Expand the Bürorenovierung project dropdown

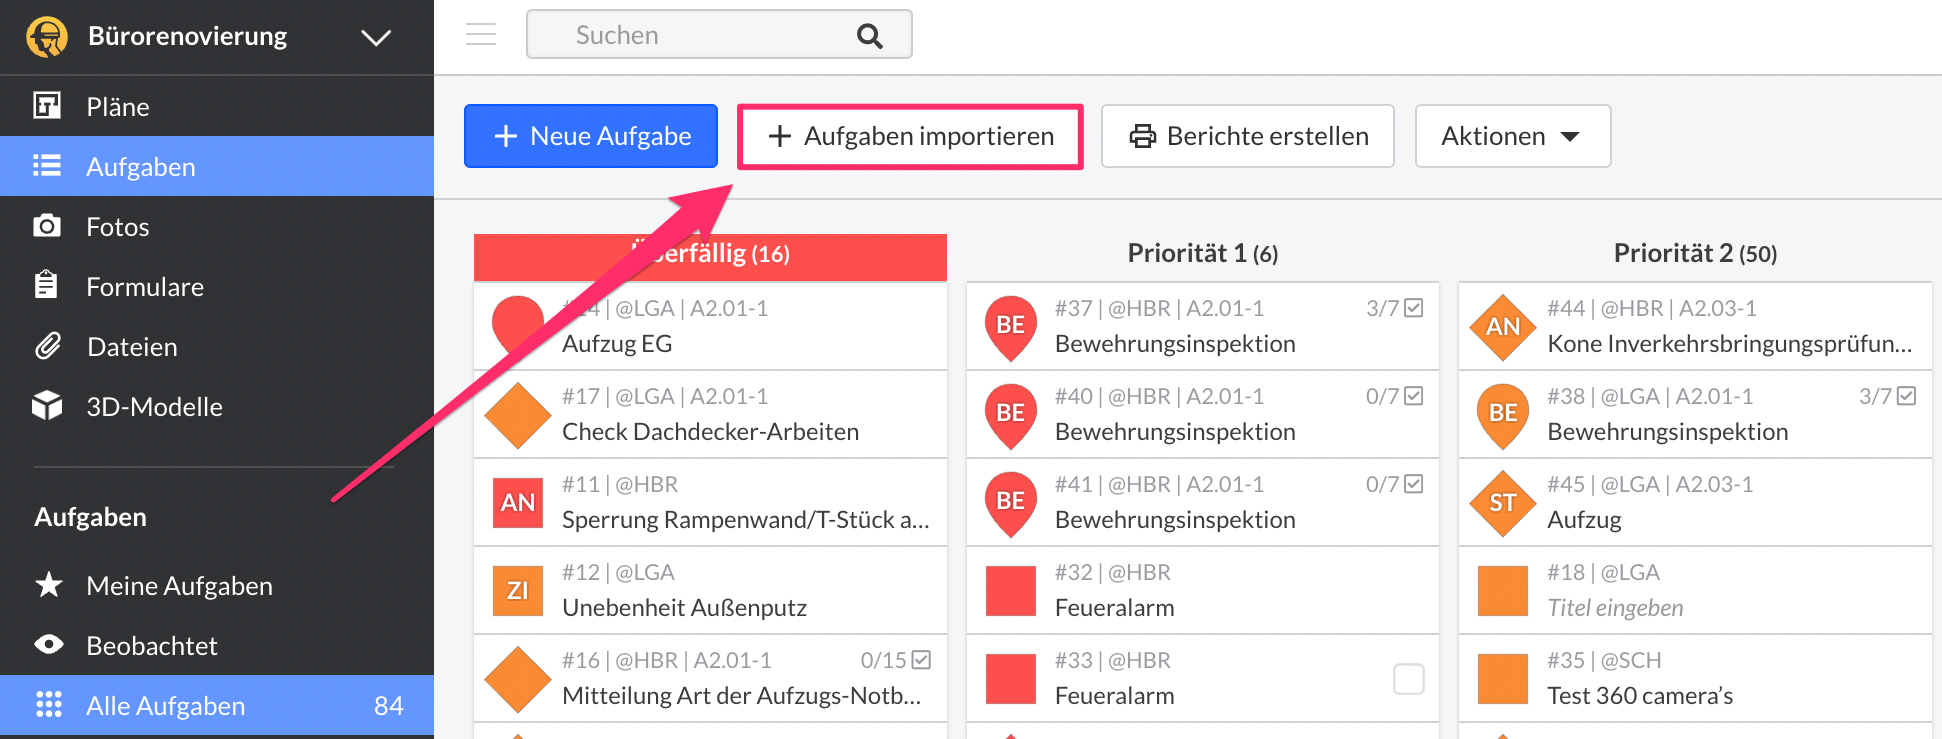[375, 38]
